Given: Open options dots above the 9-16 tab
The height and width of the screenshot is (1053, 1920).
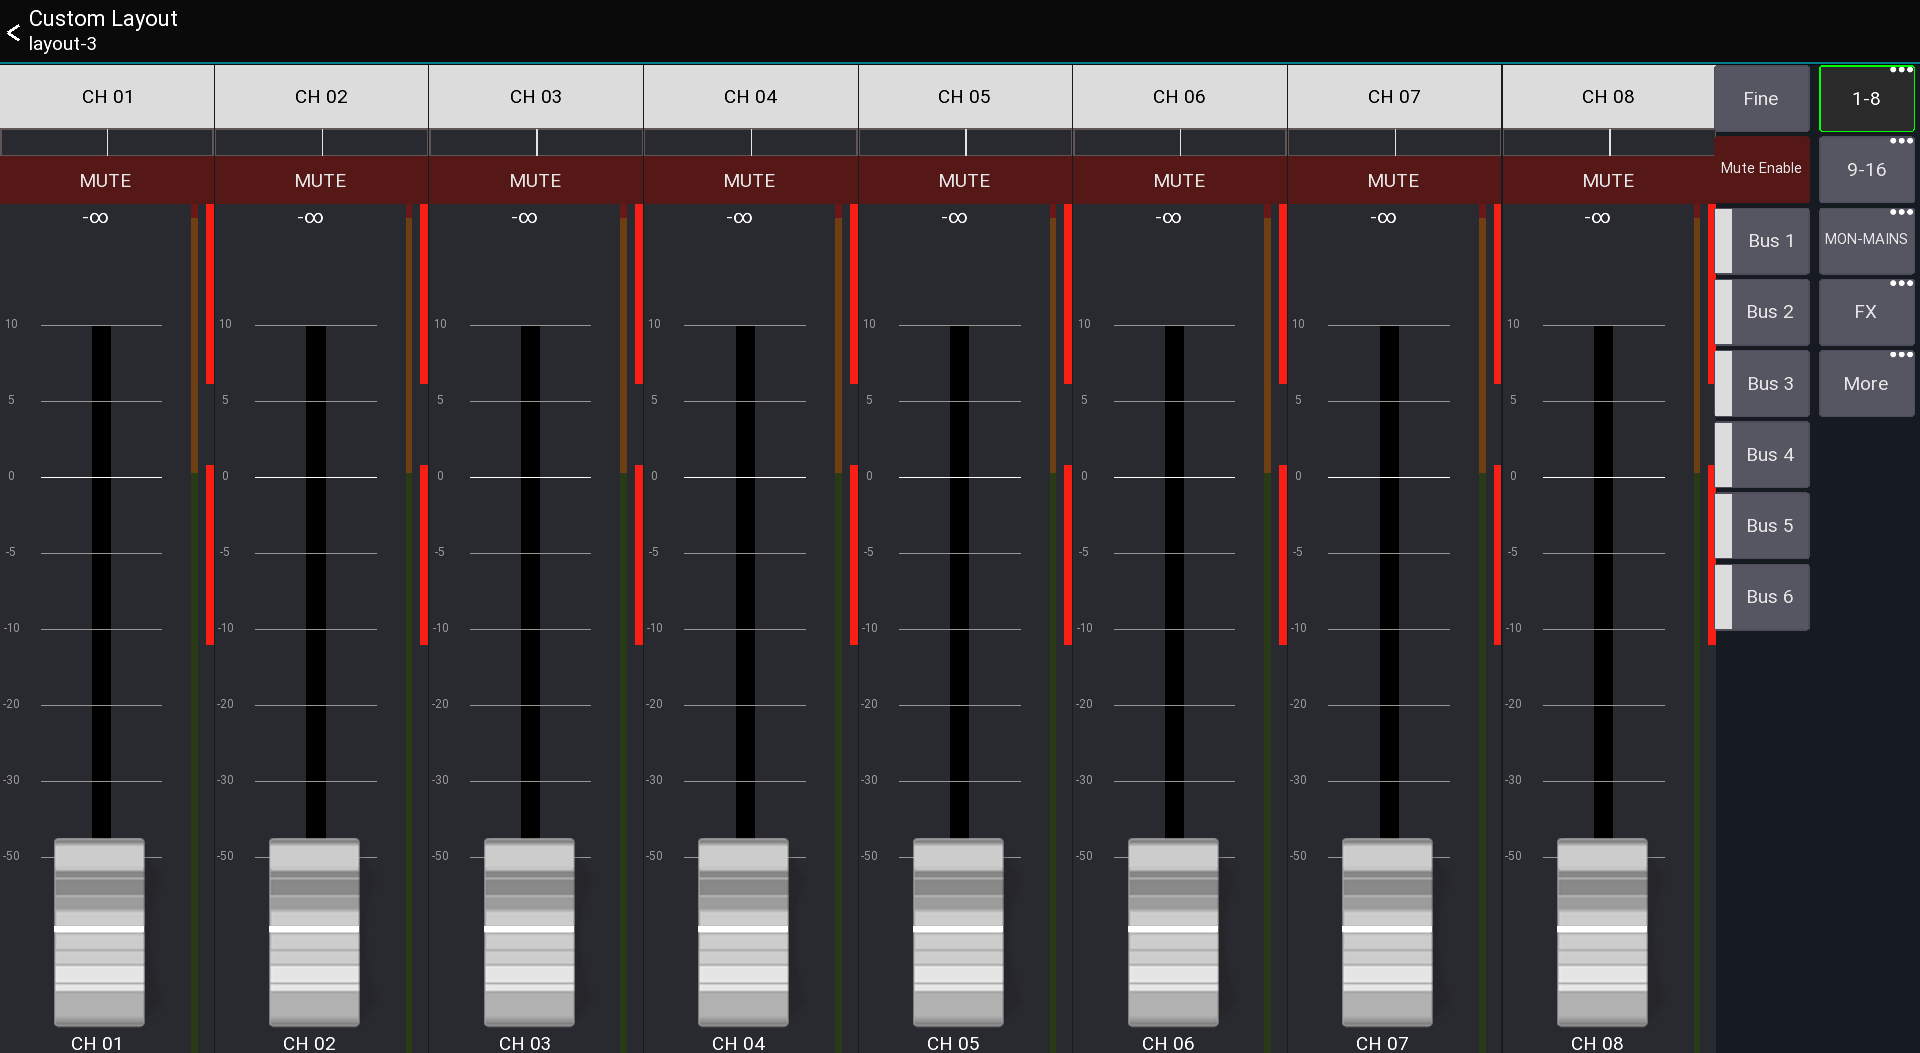Looking at the screenshot, I should pyautogui.click(x=1901, y=141).
